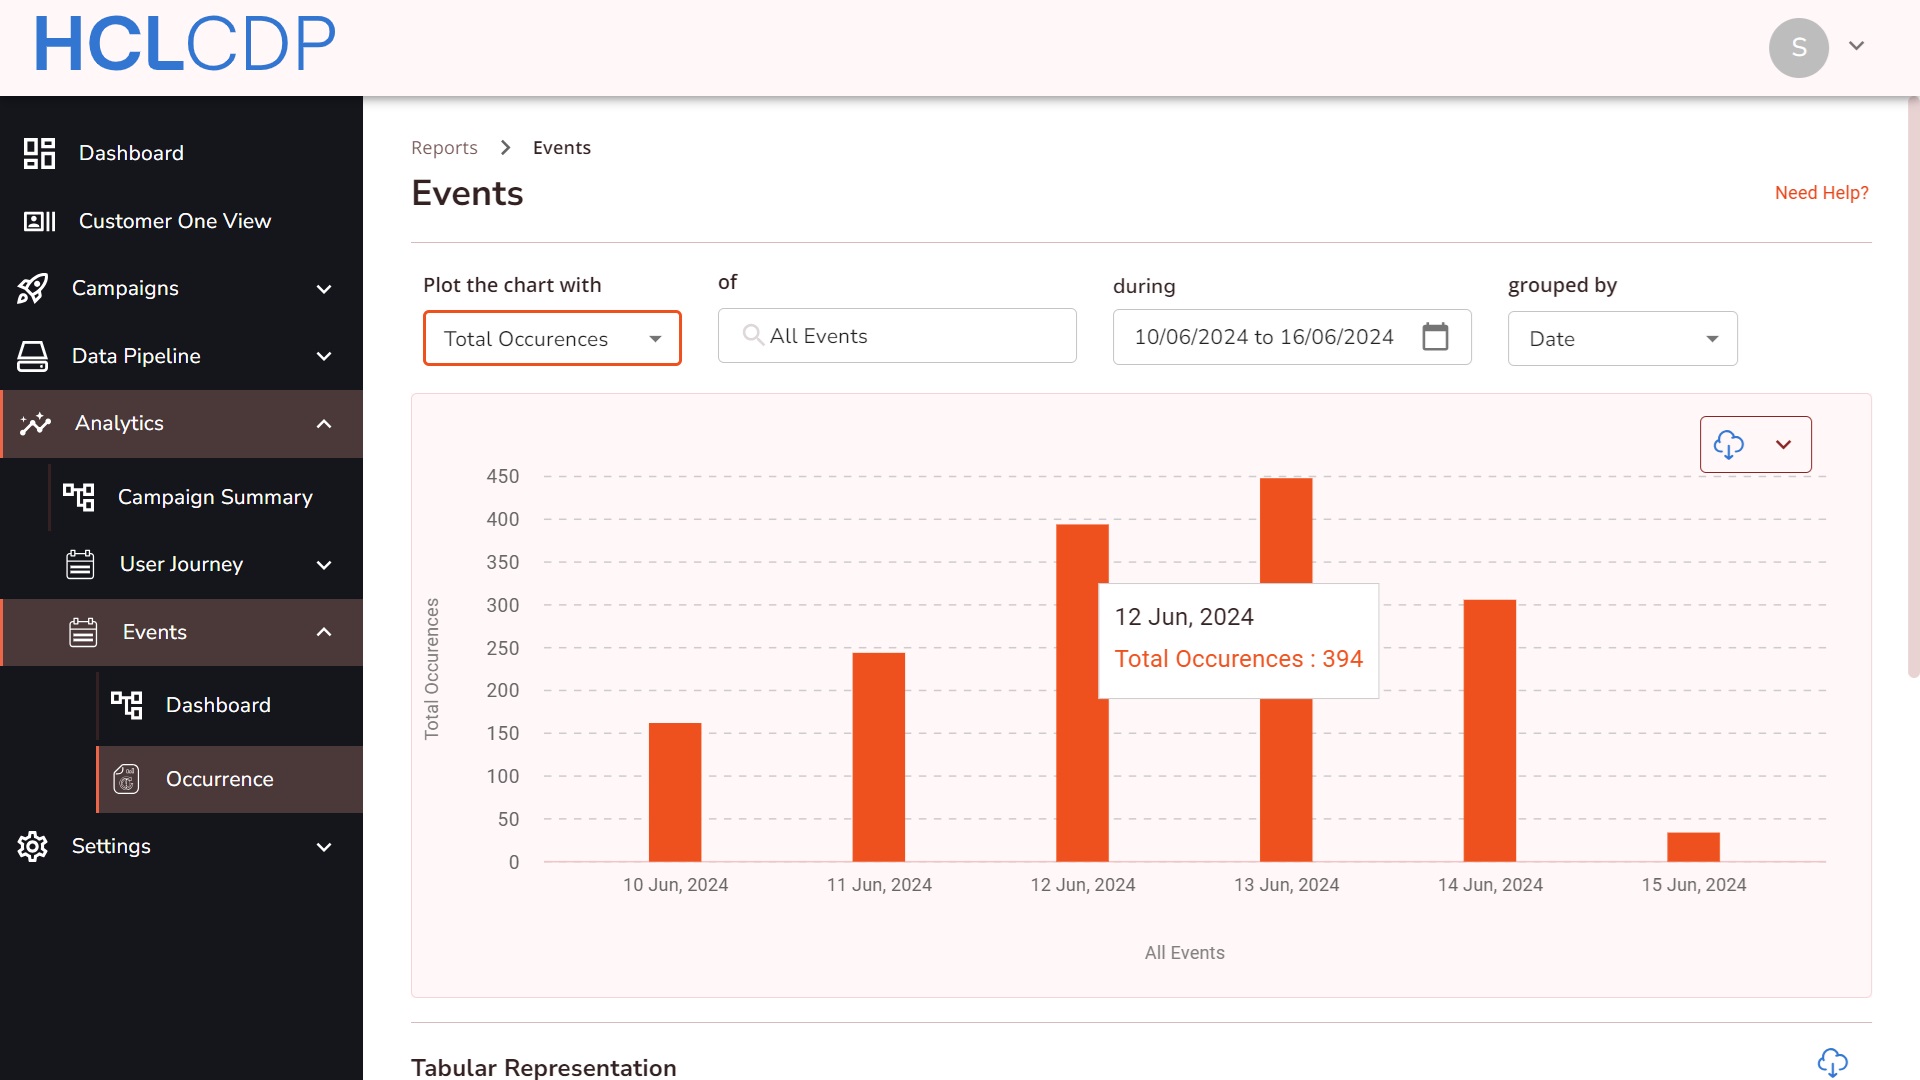Viewport: 1920px width, 1080px height.
Task: Click the Data Pipeline icon
Action: (x=32, y=356)
